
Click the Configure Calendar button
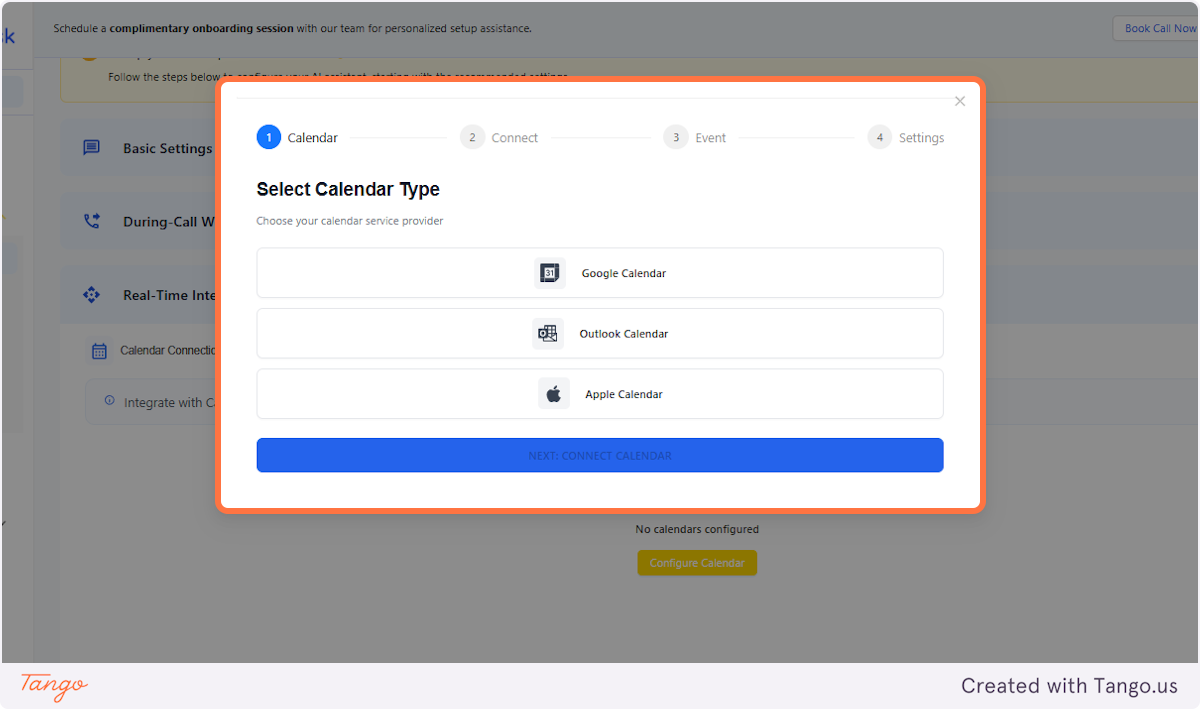[x=697, y=563]
